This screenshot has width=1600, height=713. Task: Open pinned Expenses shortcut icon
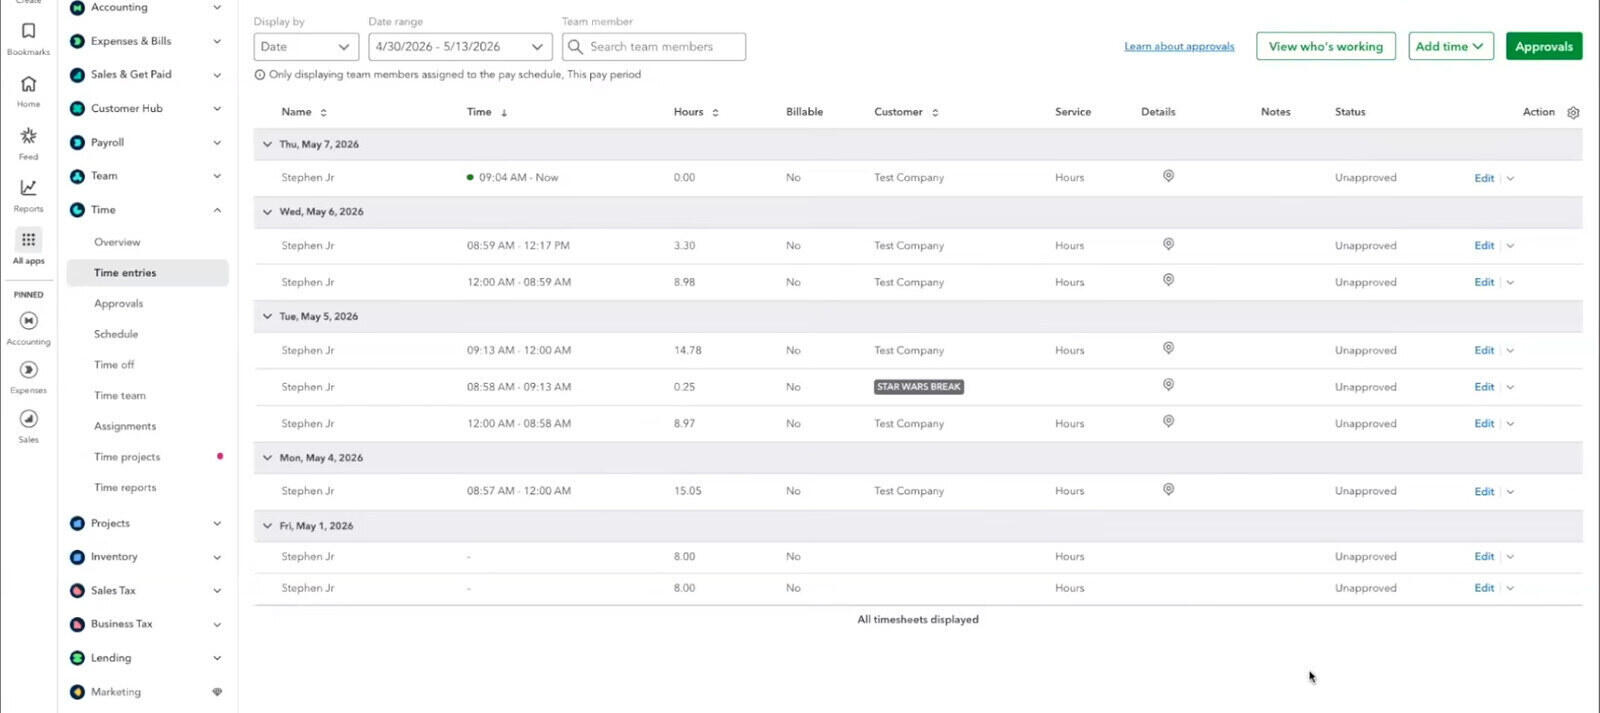pyautogui.click(x=28, y=370)
